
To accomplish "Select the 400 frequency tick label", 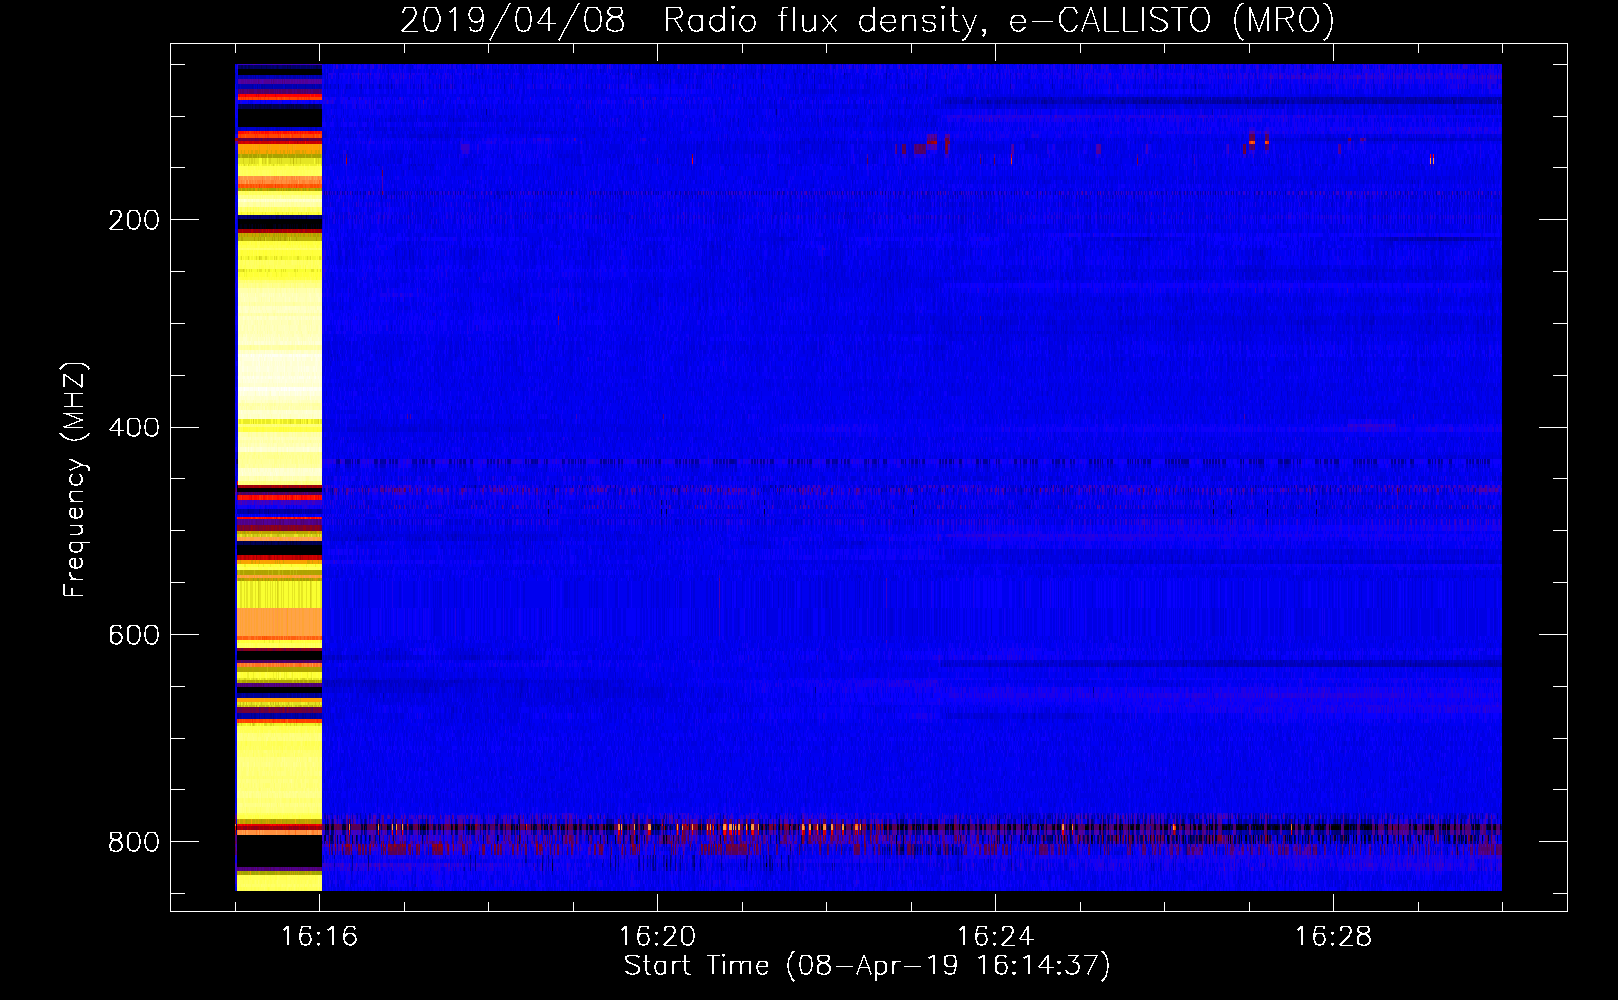I will [132, 428].
